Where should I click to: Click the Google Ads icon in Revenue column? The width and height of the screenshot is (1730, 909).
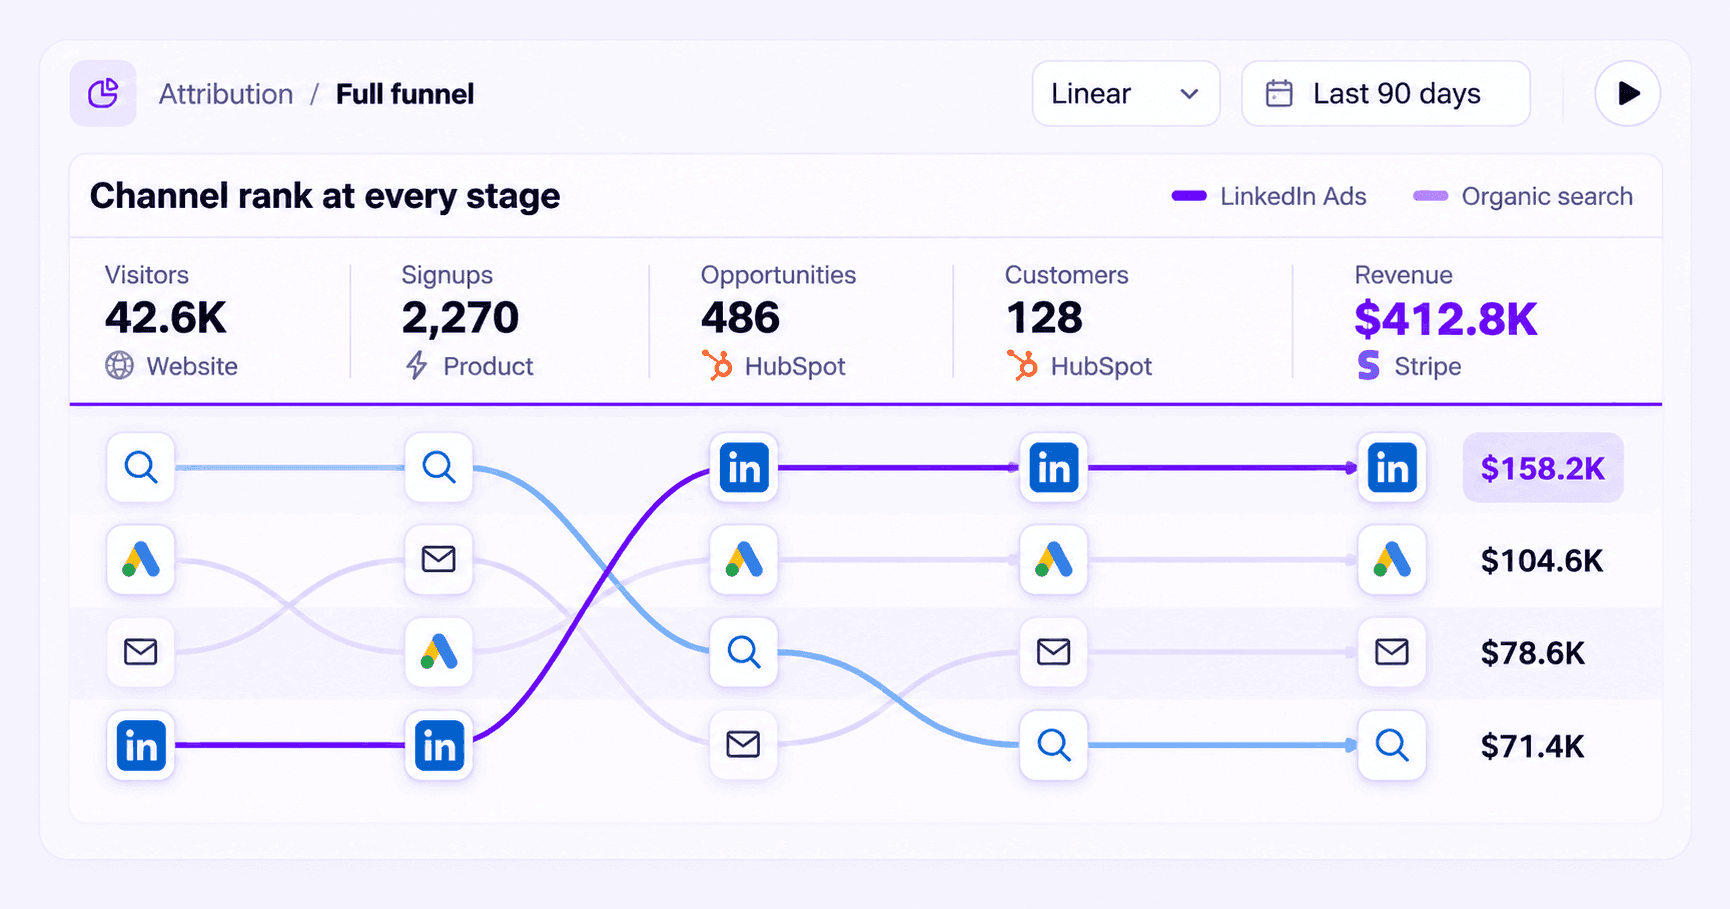pyautogui.click(x=1392, y=560)
